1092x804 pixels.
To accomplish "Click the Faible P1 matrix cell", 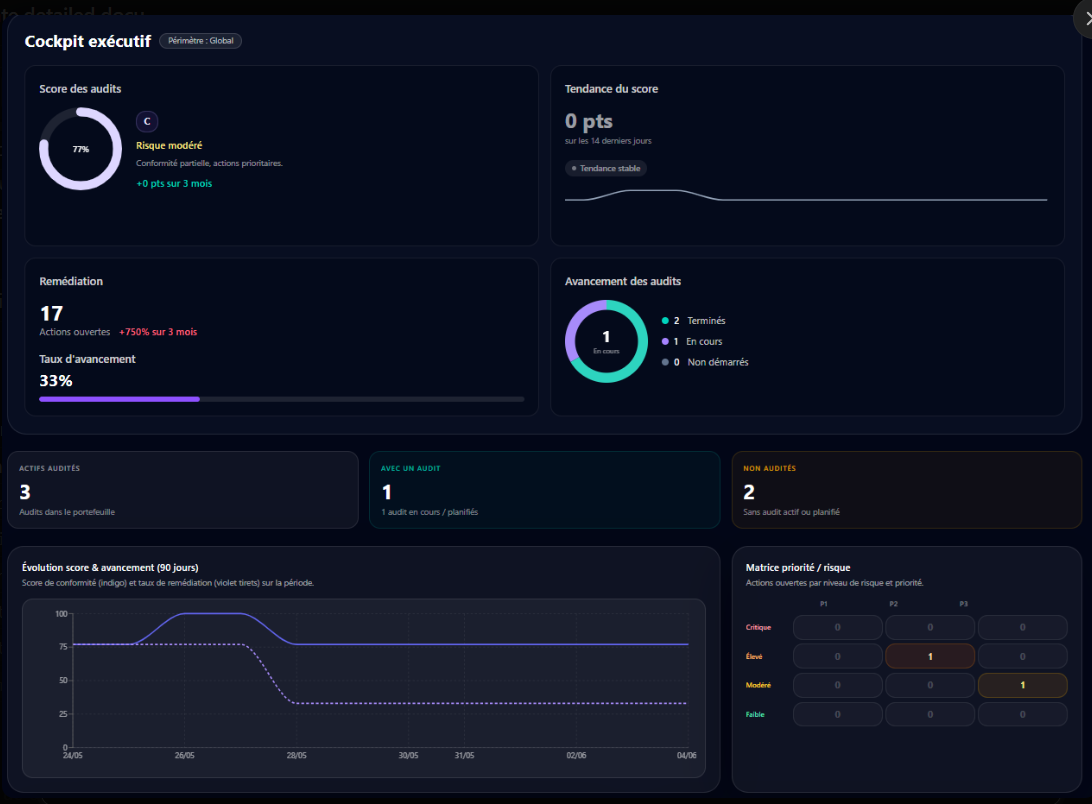I will point(838,714).
